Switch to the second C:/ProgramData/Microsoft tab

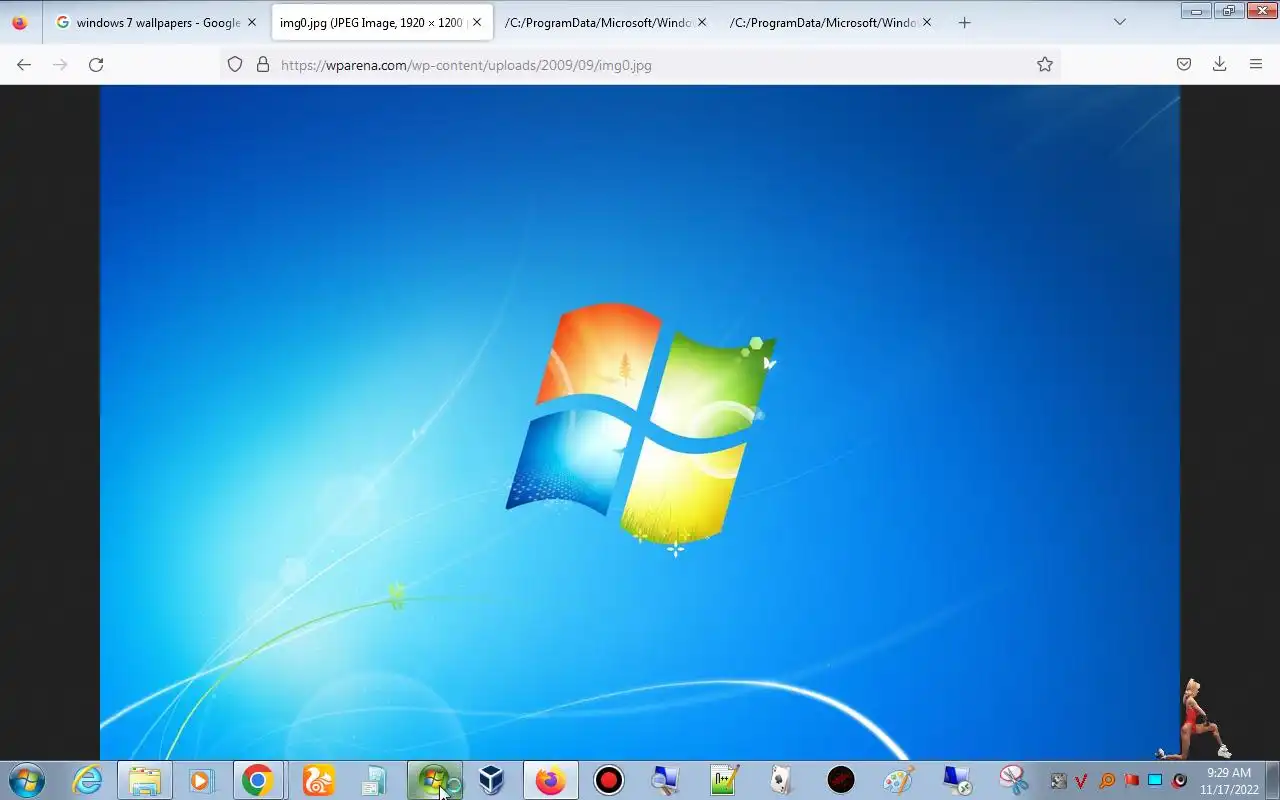[831, 22]
